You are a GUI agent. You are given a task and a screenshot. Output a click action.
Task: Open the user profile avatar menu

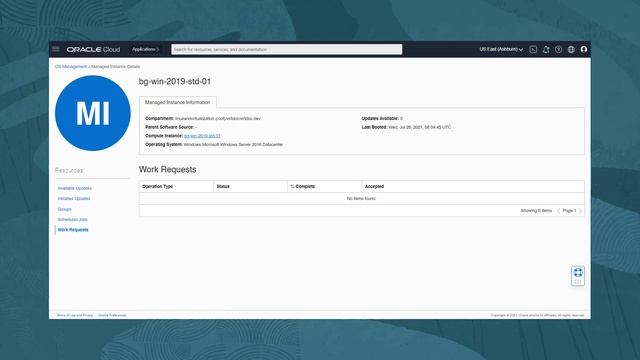point(584,49)
